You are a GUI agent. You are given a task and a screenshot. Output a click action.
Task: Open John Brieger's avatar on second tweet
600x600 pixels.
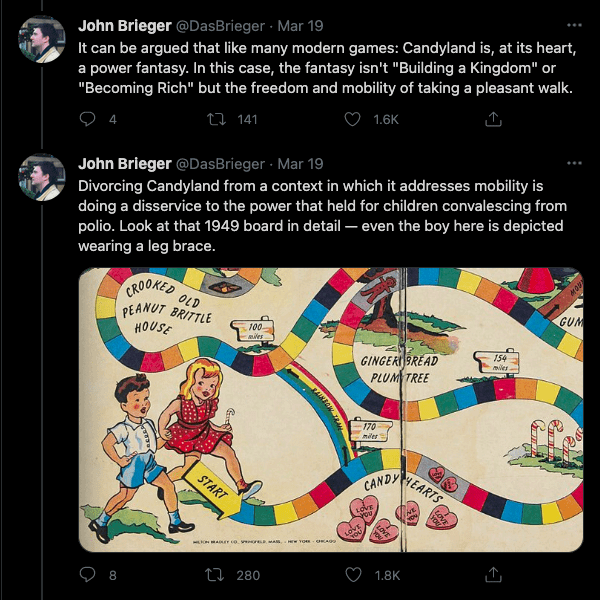(x=43, y=180)
